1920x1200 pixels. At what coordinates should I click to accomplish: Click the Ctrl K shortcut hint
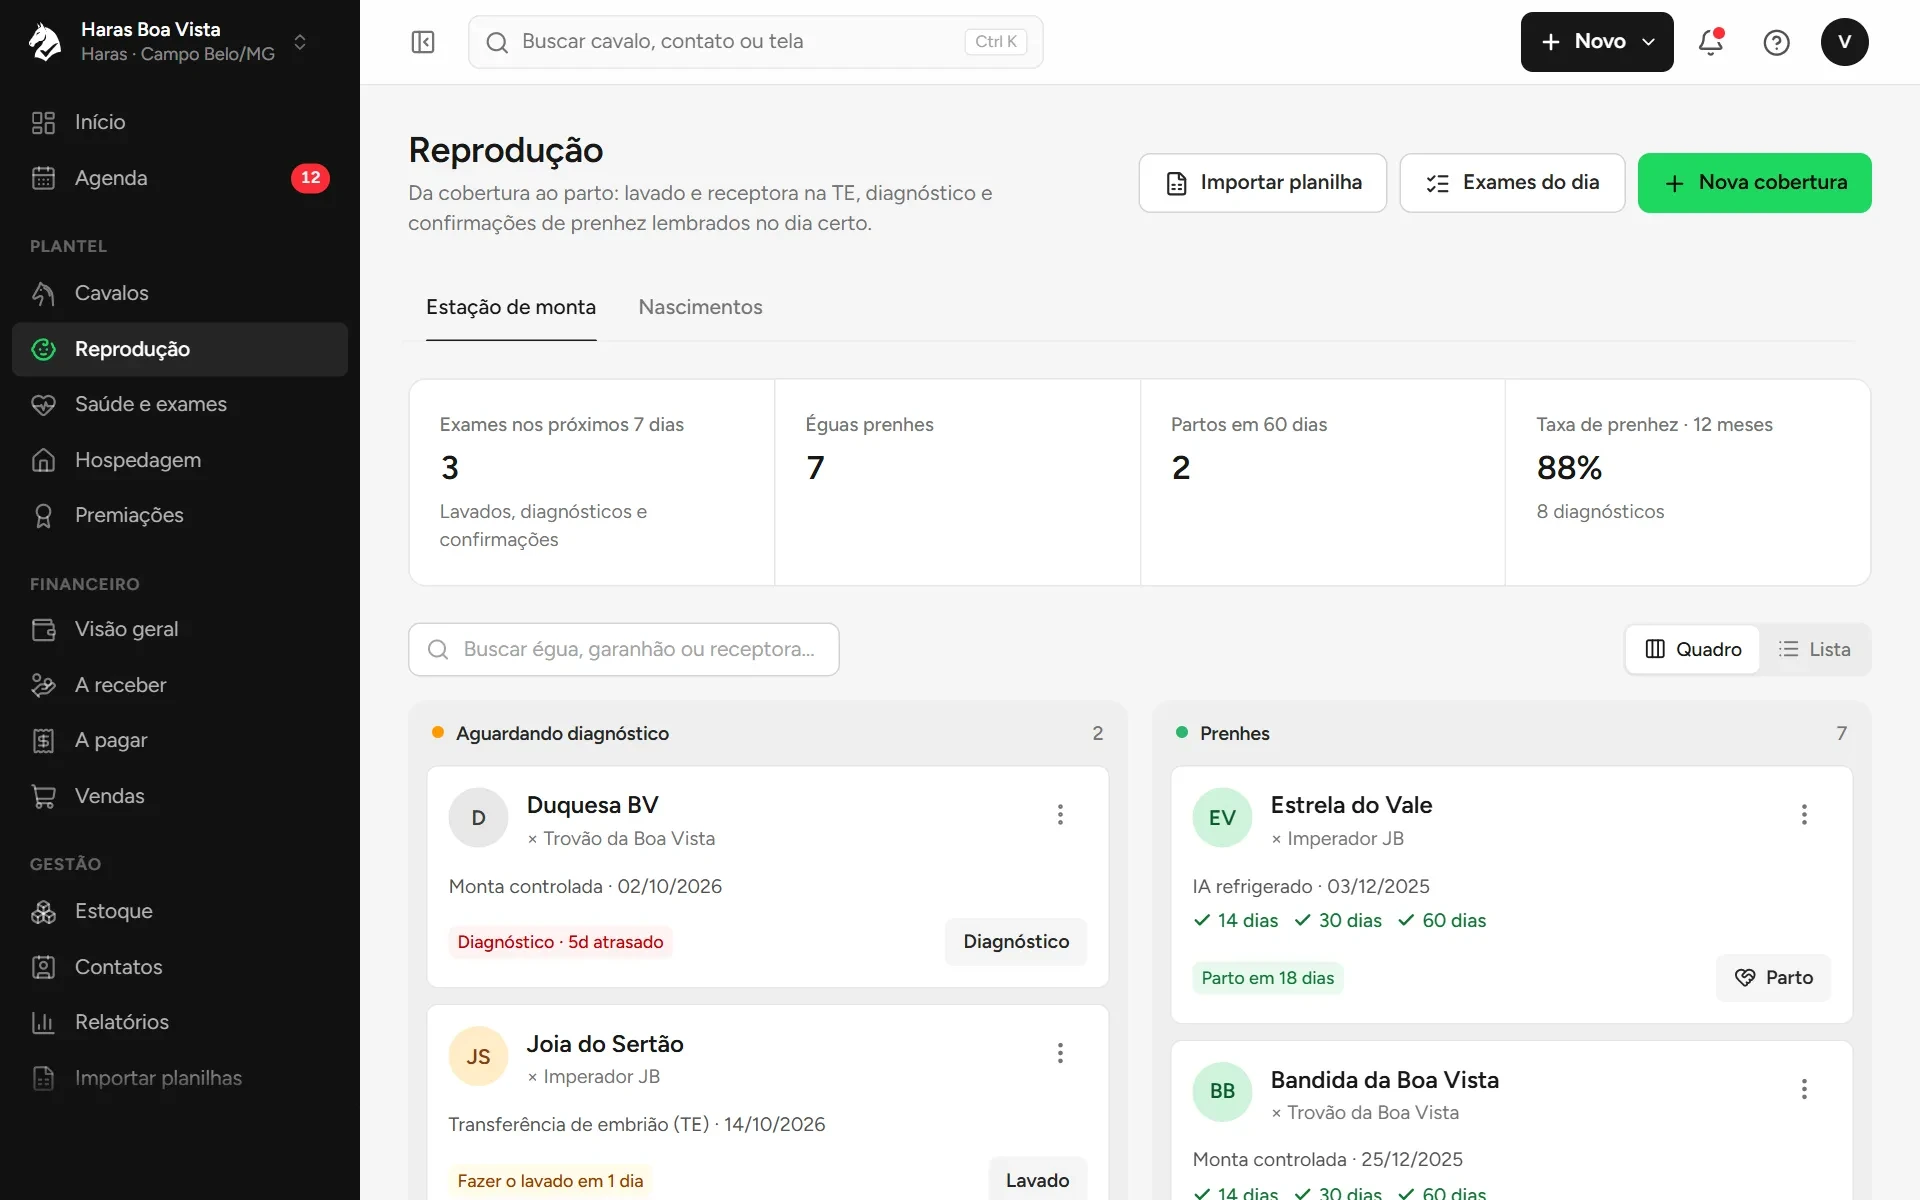pos(995,42)
